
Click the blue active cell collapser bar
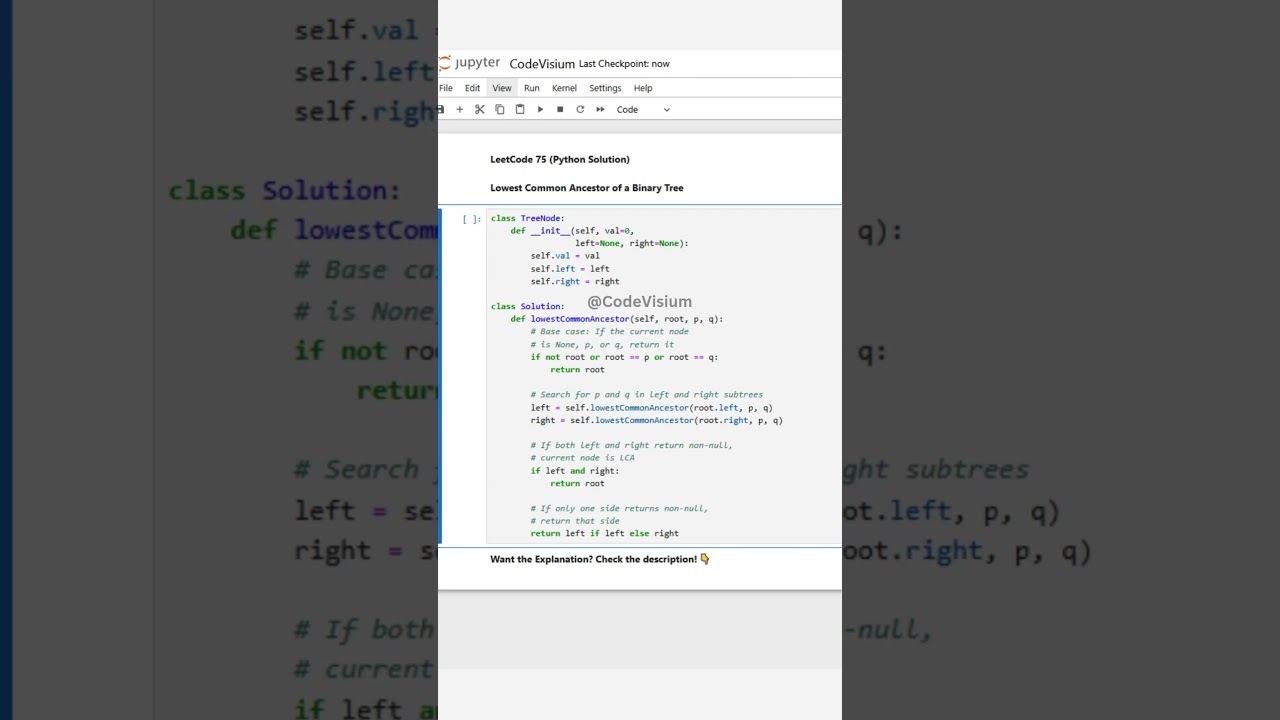[441, 375]
